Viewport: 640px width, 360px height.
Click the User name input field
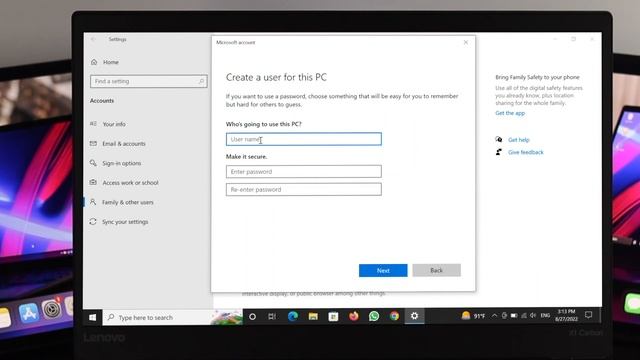[304, 139]
